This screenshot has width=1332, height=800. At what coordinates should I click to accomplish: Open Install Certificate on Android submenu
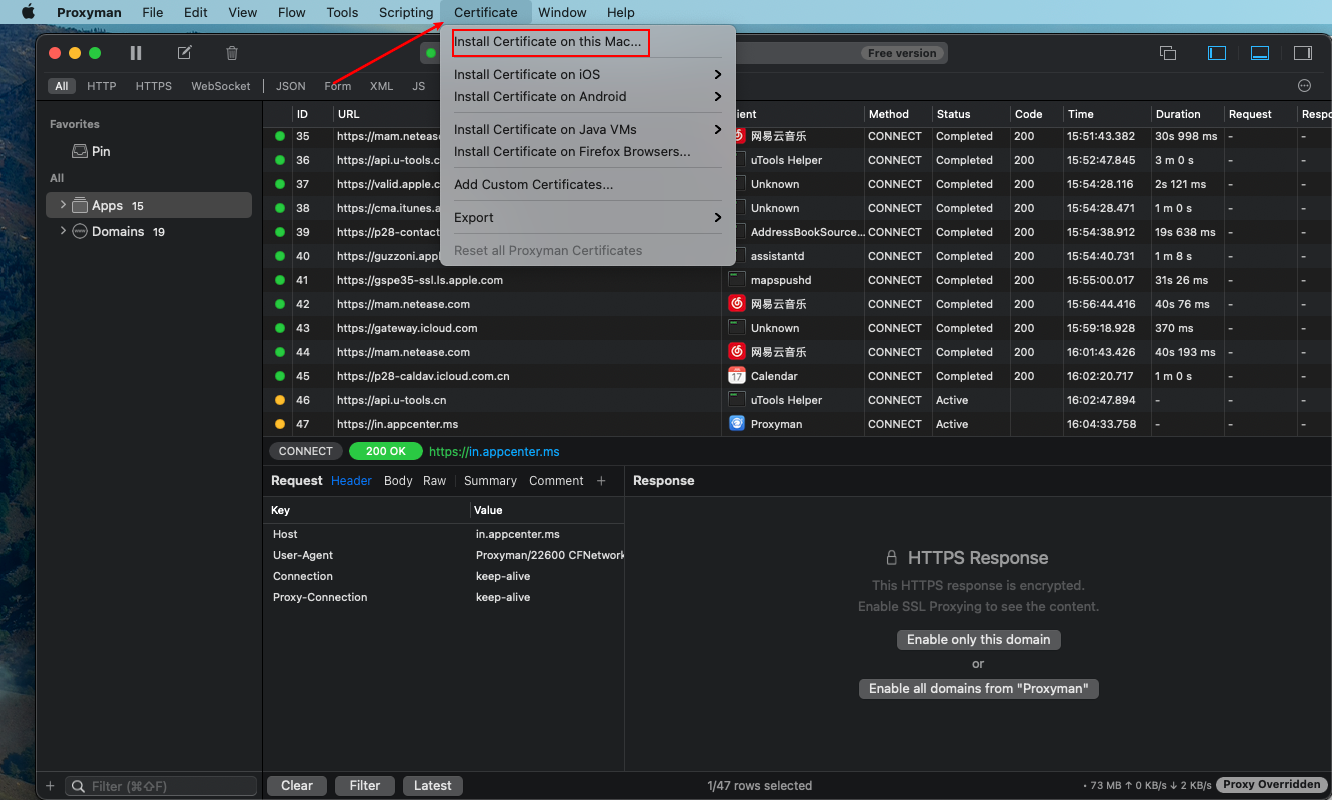point(588,96)
